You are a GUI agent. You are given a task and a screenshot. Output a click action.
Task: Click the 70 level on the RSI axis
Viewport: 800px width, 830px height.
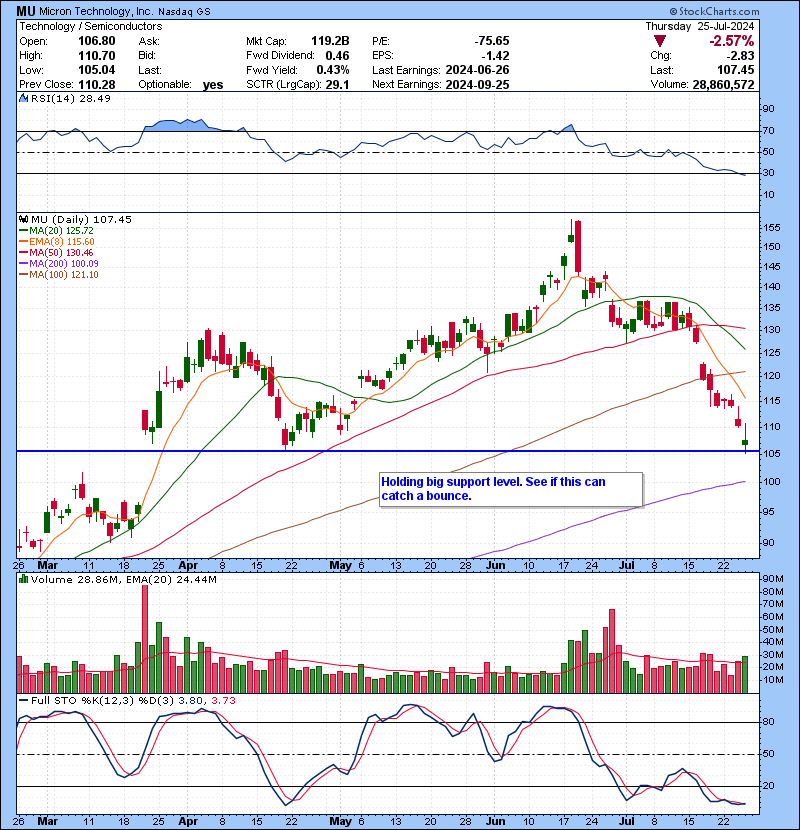click(768, 130)
